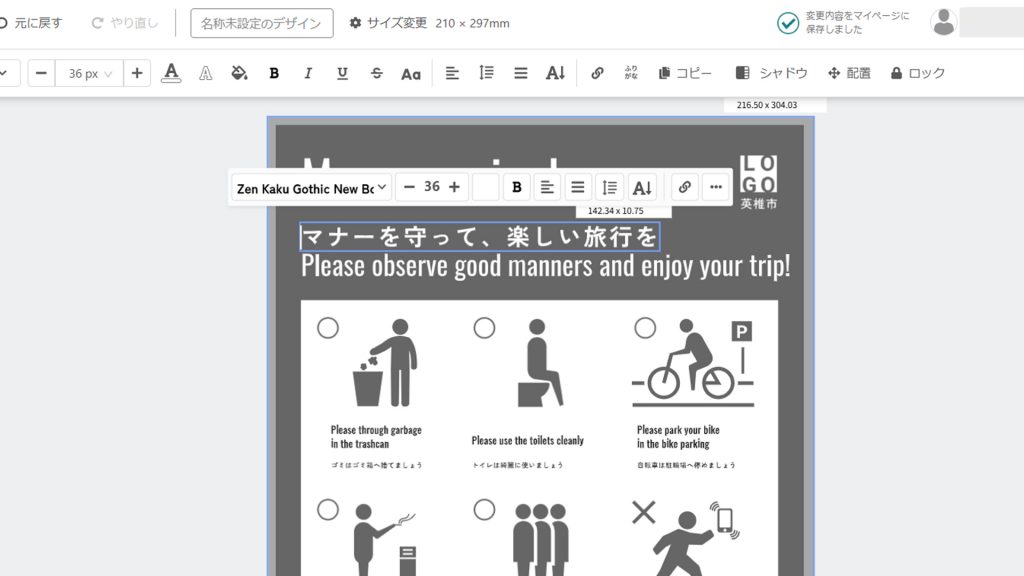Viewport: 1024px width, 576px height.
Task: Click the コピー copy button
Action: pos(685,73)
